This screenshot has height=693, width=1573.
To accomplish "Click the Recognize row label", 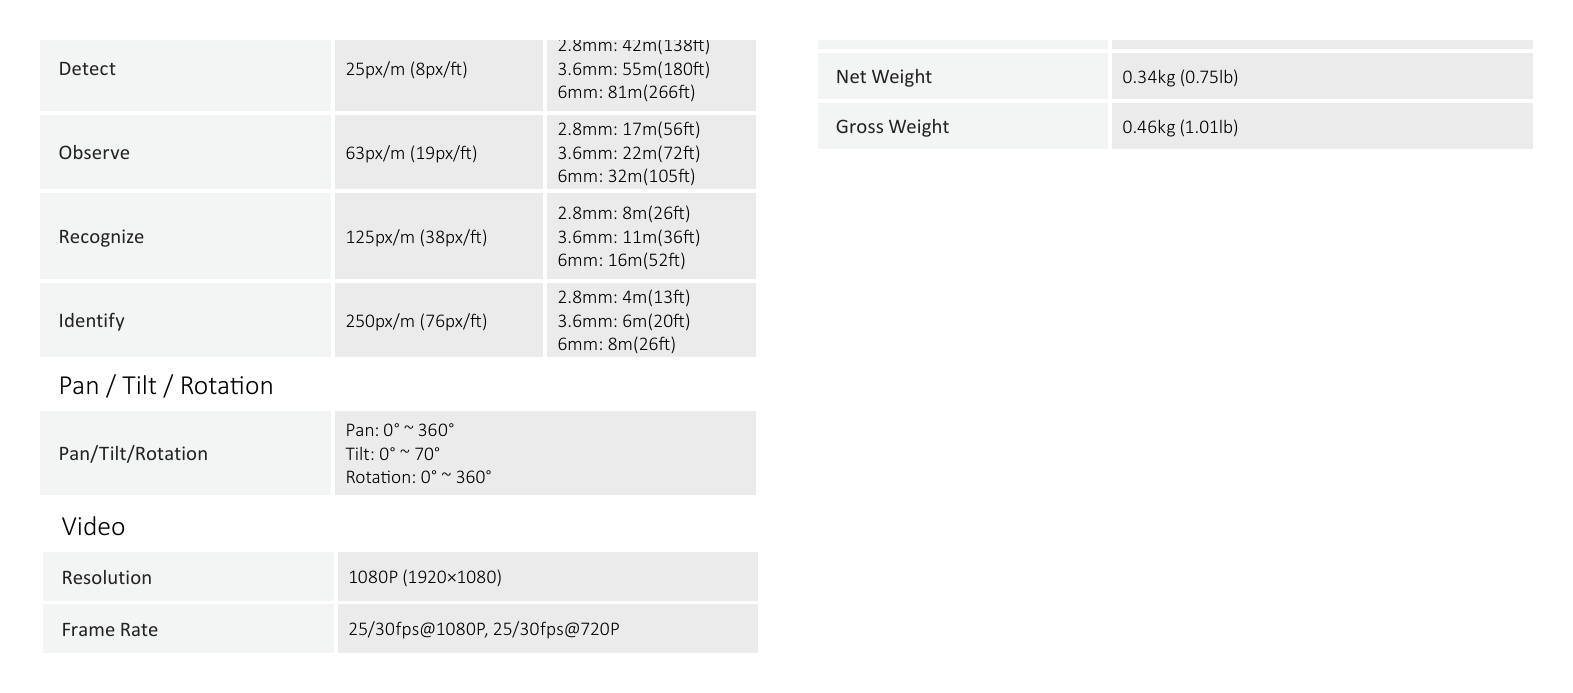I will [101, 237].
